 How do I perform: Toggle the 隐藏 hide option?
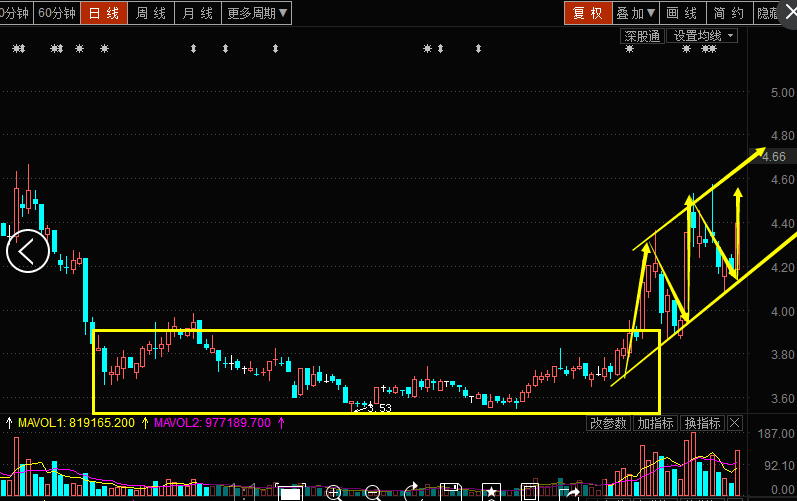pyautogui.click(x=768, y=13)
